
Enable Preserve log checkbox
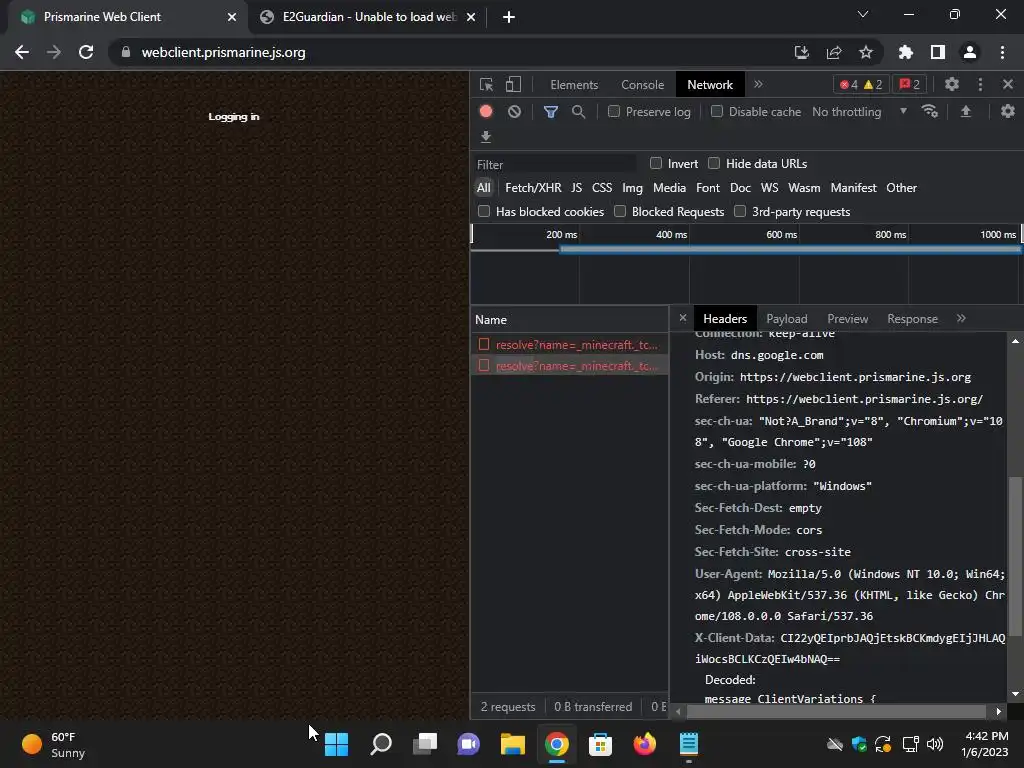[x=614, y=112]
